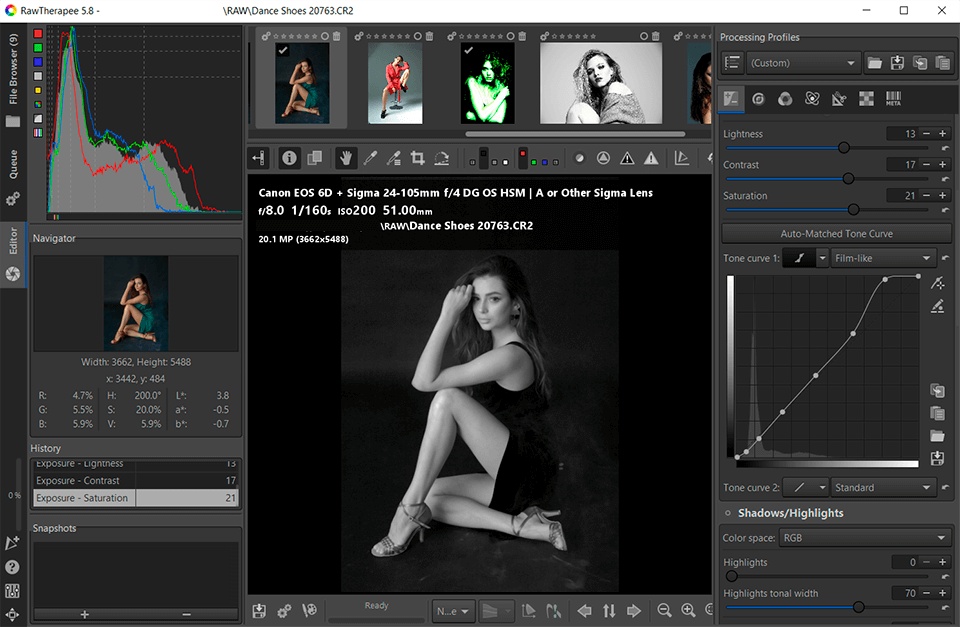
Task: Select the Straighten rotate tool
Action: (x=444, y=158)
